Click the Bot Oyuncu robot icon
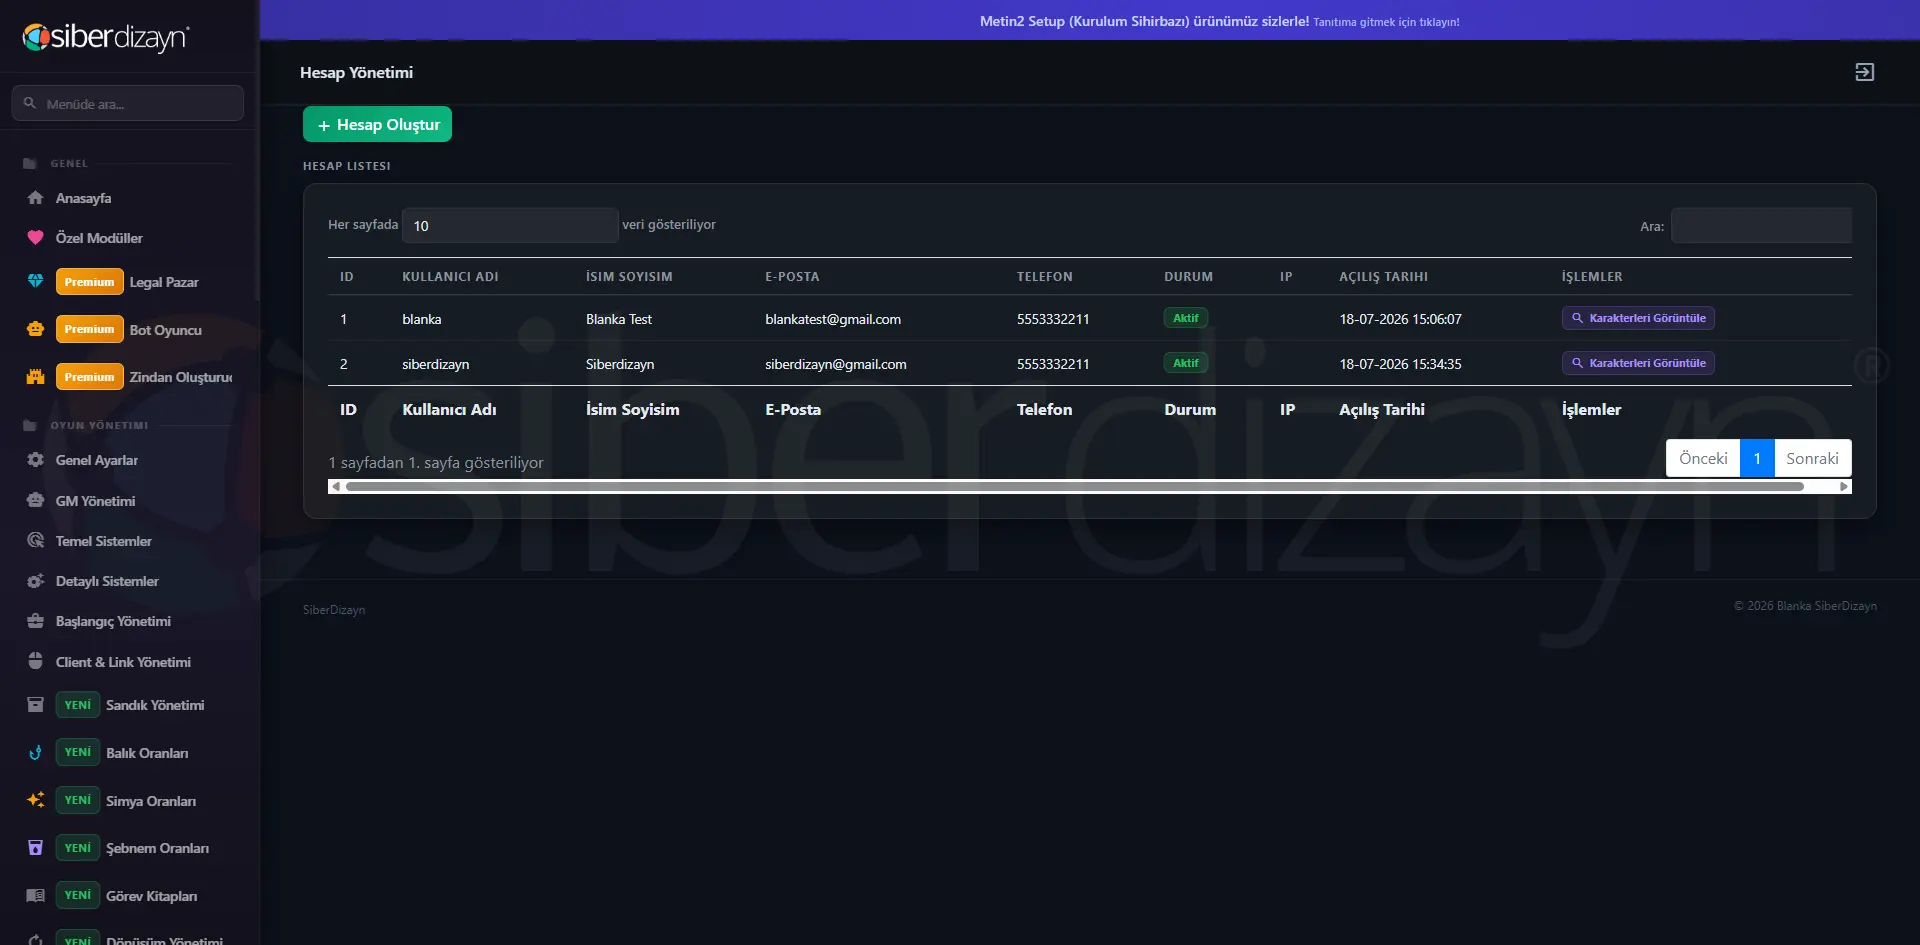Screen dimensions: 1920x945 coord(35,329)
